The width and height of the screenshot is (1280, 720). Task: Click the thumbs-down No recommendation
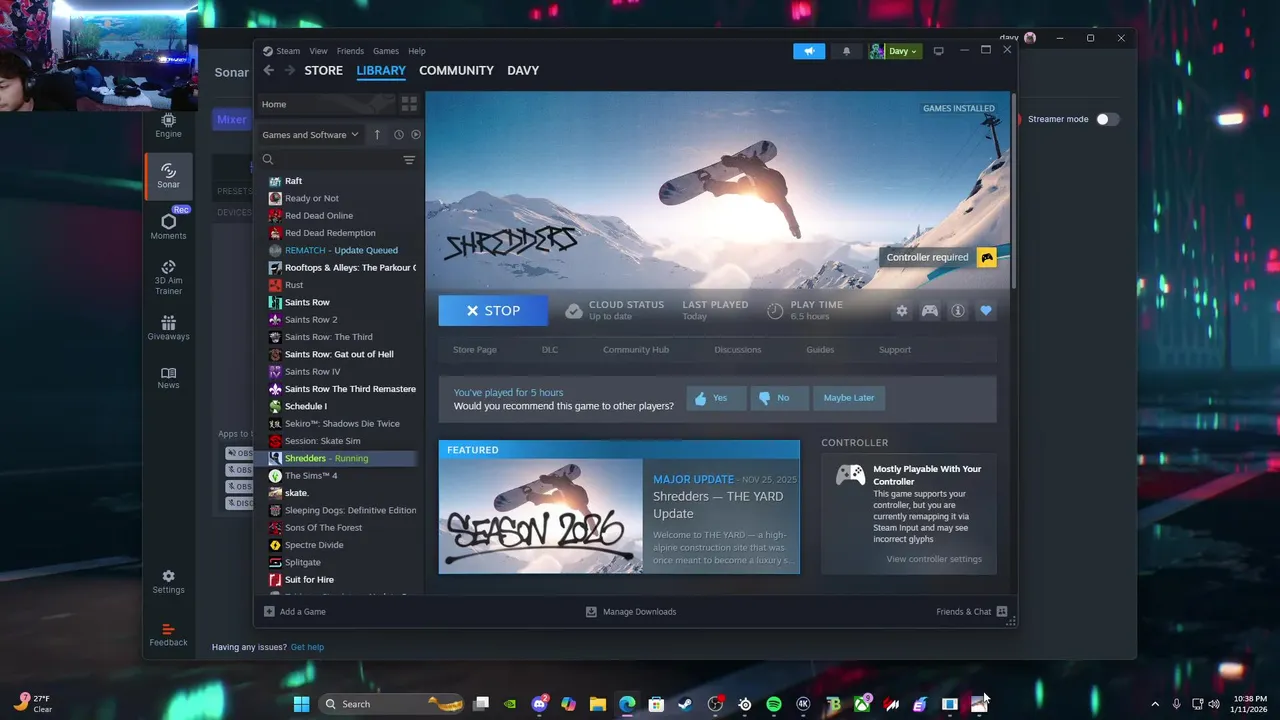point(780,398)
